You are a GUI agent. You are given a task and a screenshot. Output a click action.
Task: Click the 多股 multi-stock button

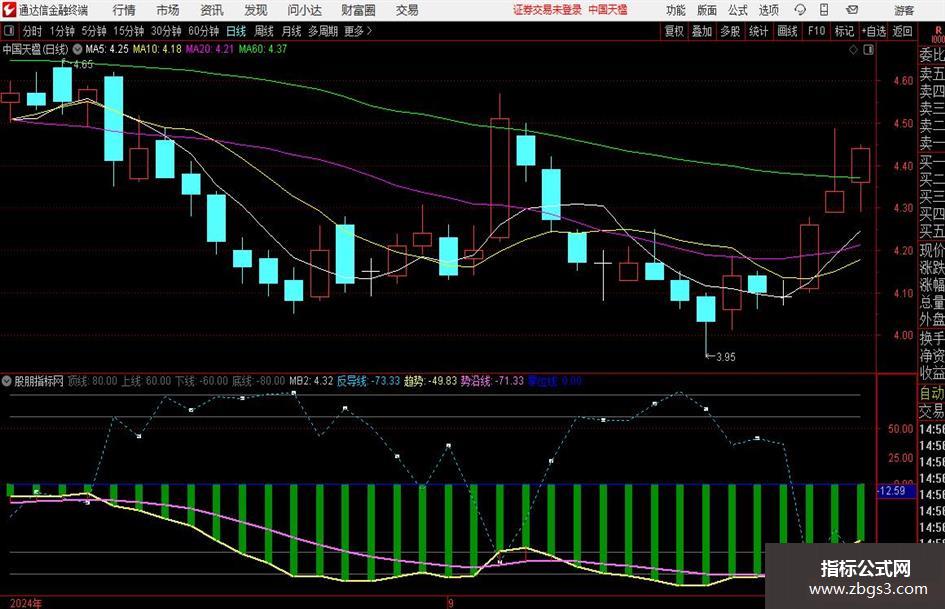730,31
